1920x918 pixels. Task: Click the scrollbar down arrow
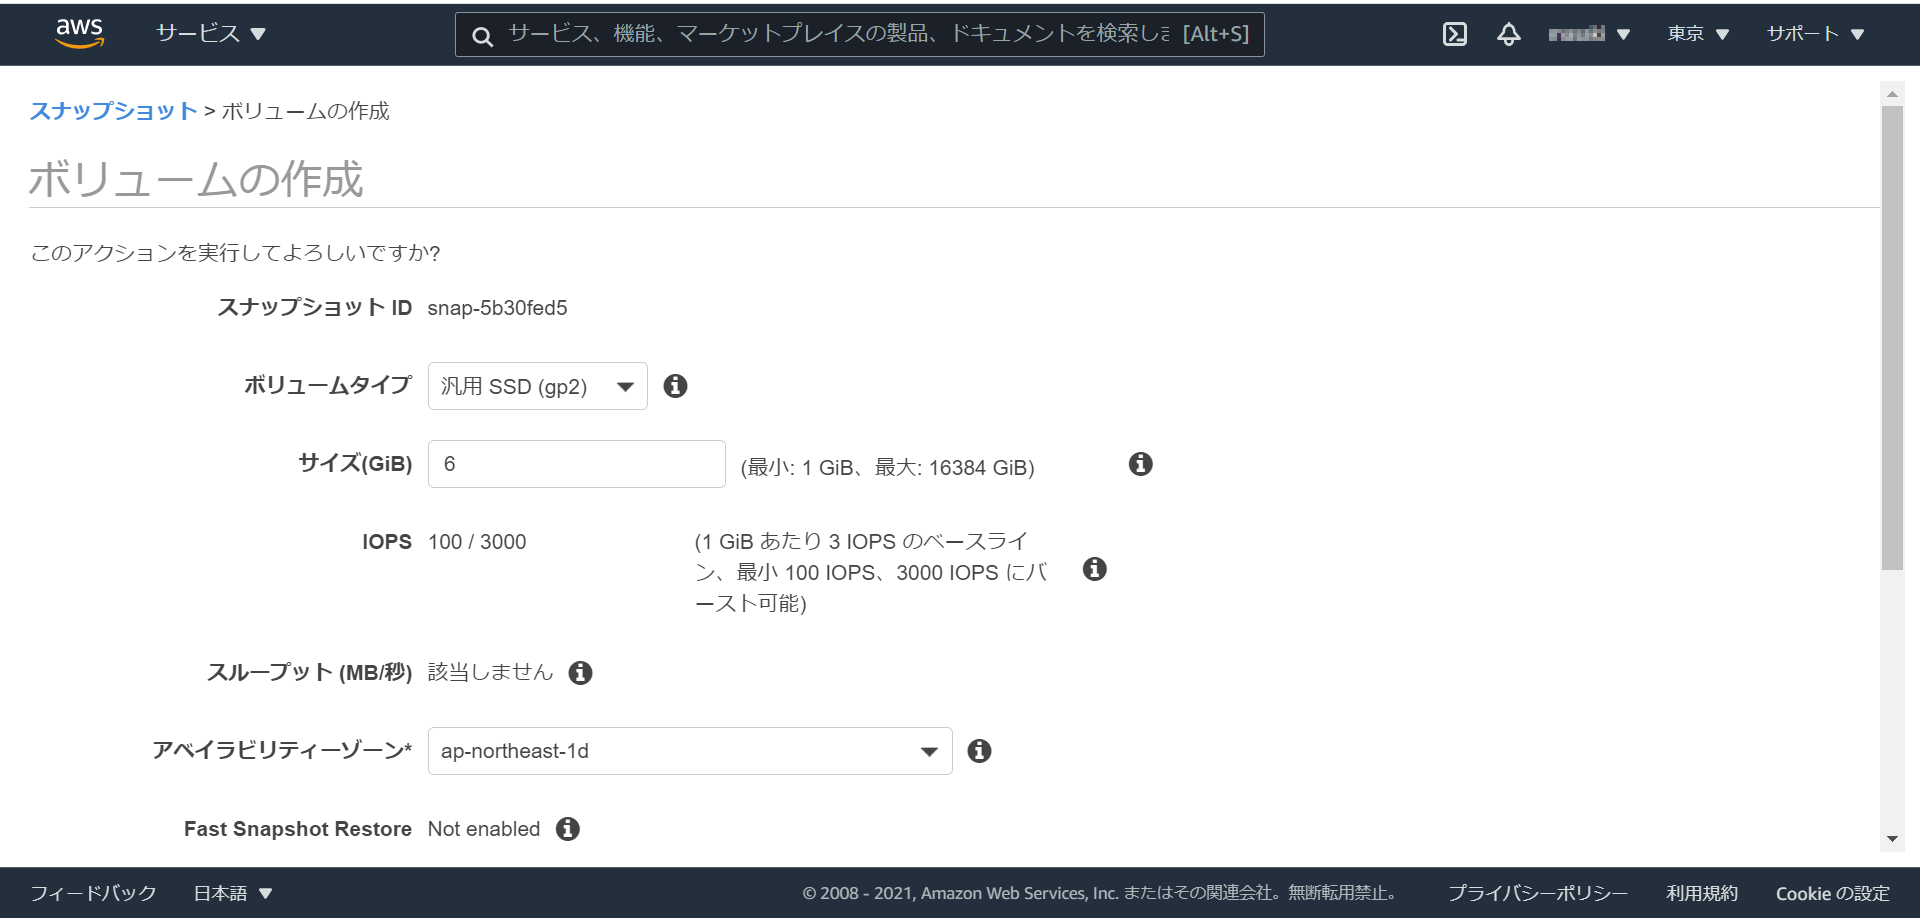click(x=1892, y=839)
